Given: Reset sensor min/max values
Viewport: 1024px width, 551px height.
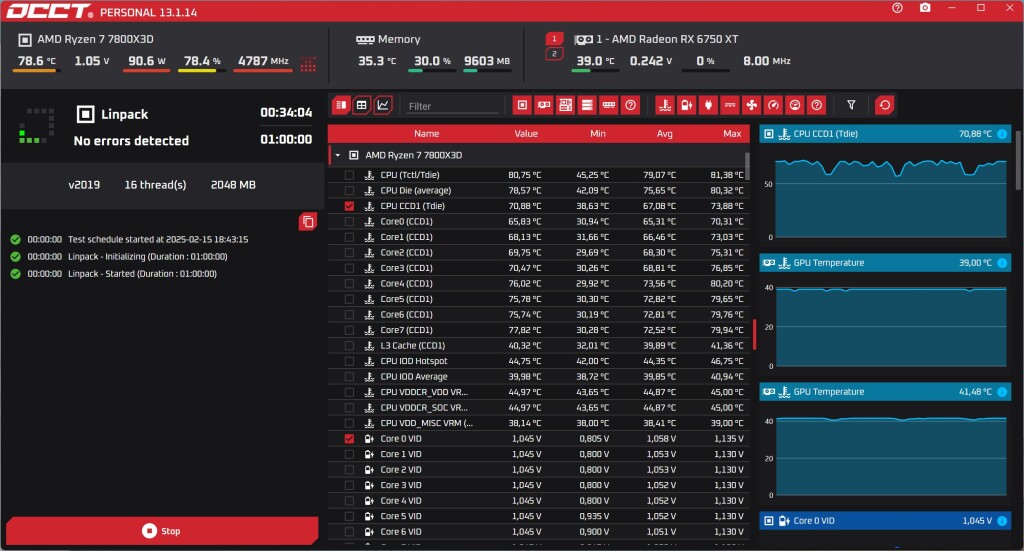Looking at the screenshot, I should pyautogui.click(x=884, y=105).
